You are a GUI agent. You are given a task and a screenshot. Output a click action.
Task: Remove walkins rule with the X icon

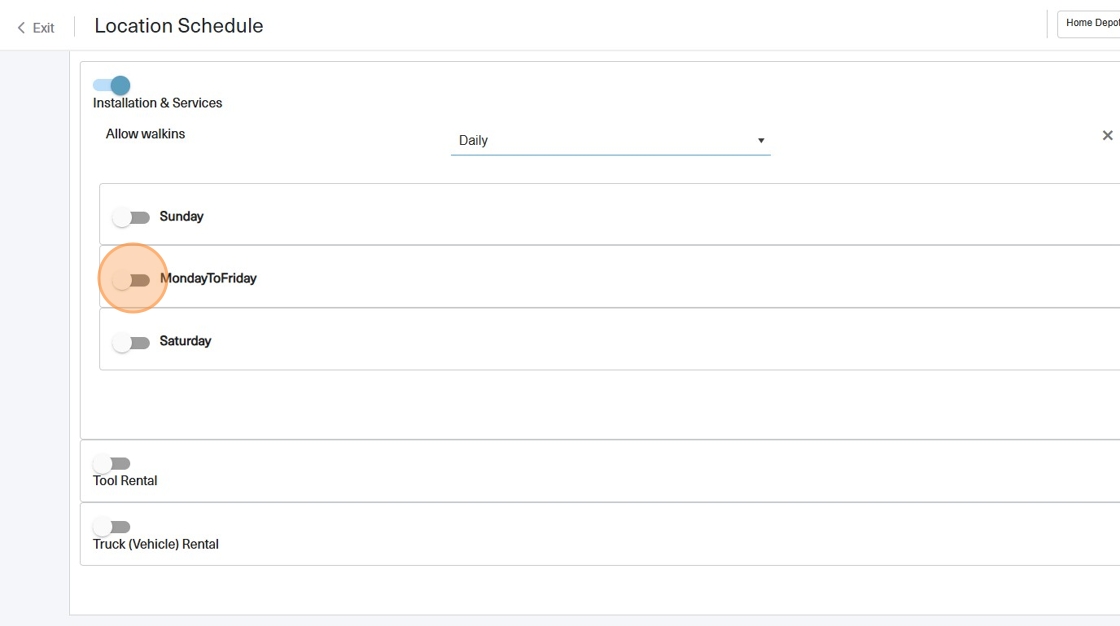1107,135
